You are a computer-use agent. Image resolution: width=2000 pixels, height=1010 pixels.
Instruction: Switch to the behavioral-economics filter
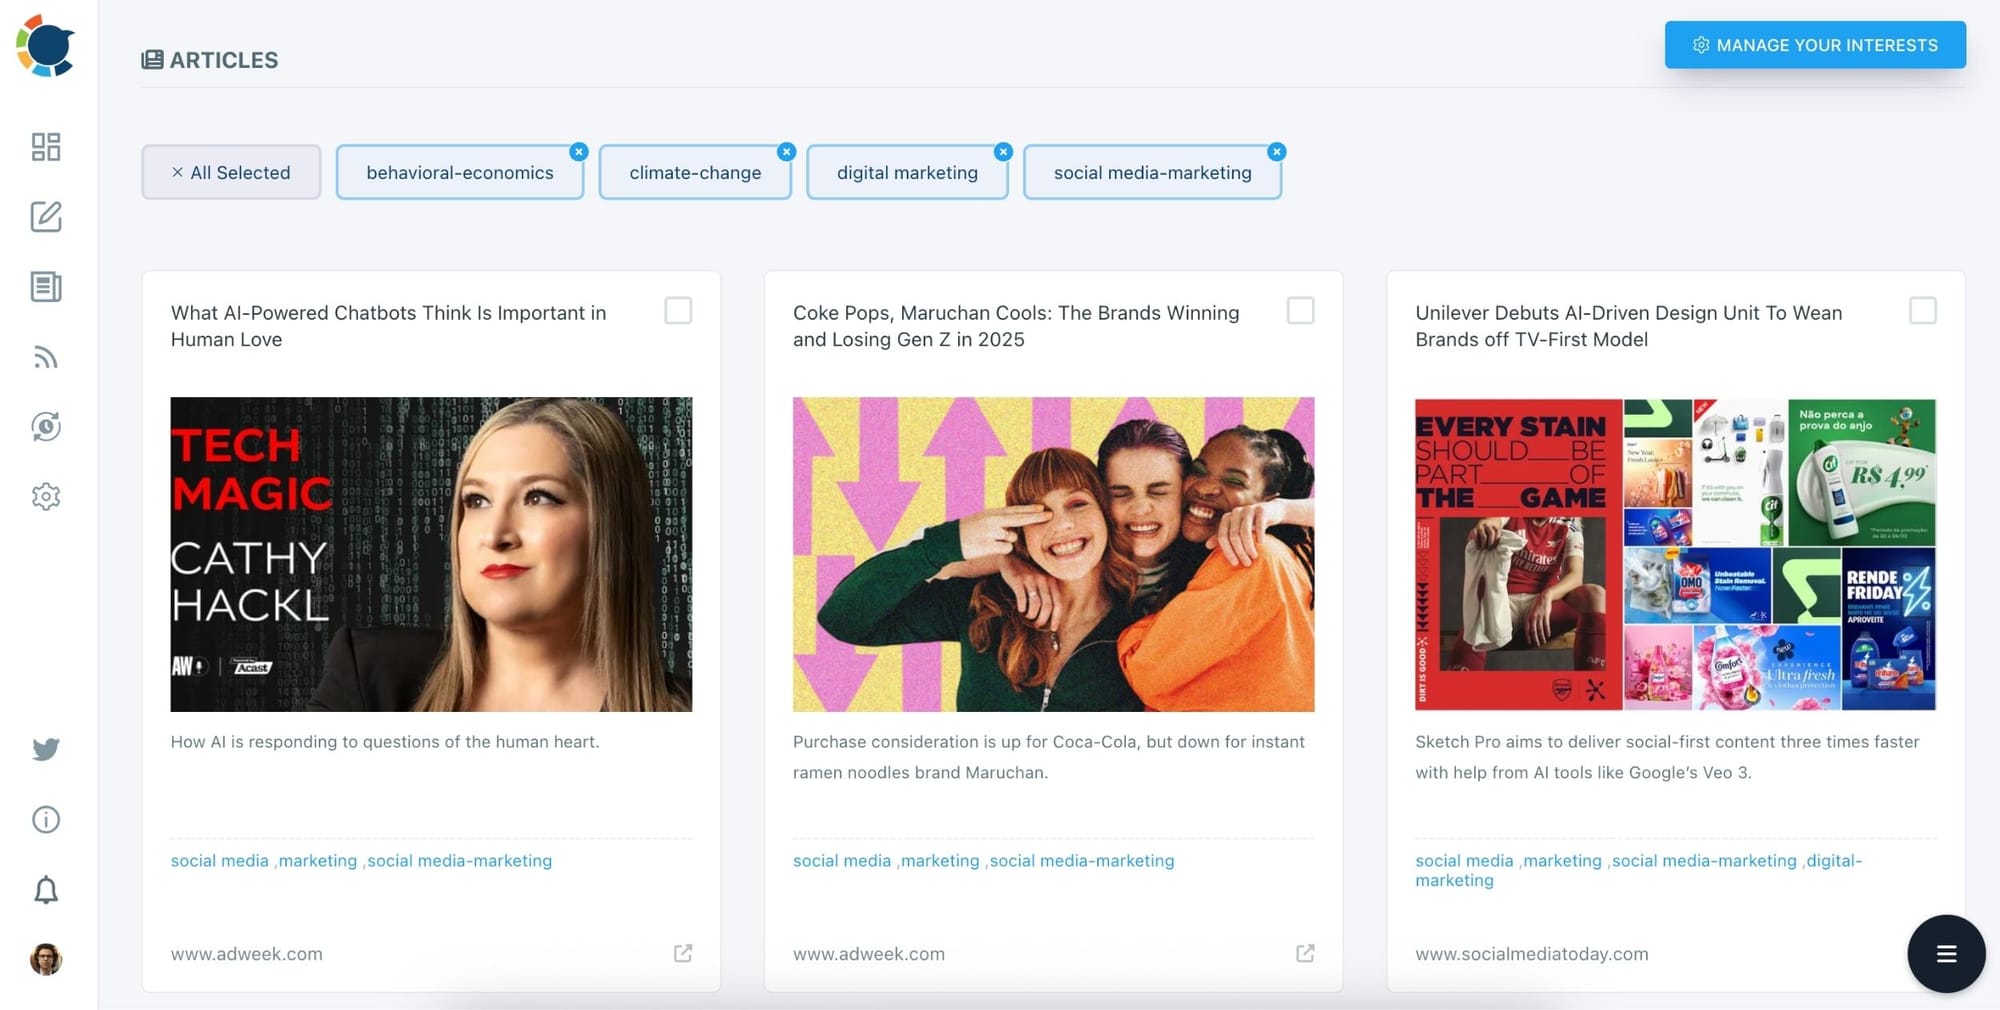point(459,172)
